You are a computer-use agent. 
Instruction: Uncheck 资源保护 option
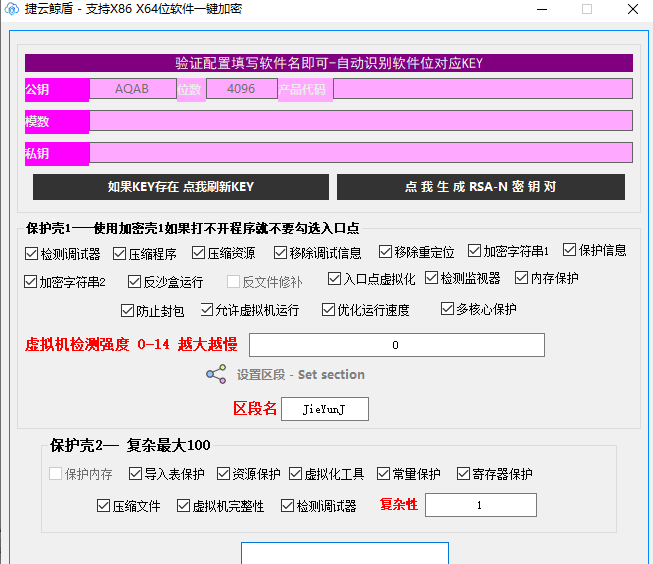tap(223, 474)
